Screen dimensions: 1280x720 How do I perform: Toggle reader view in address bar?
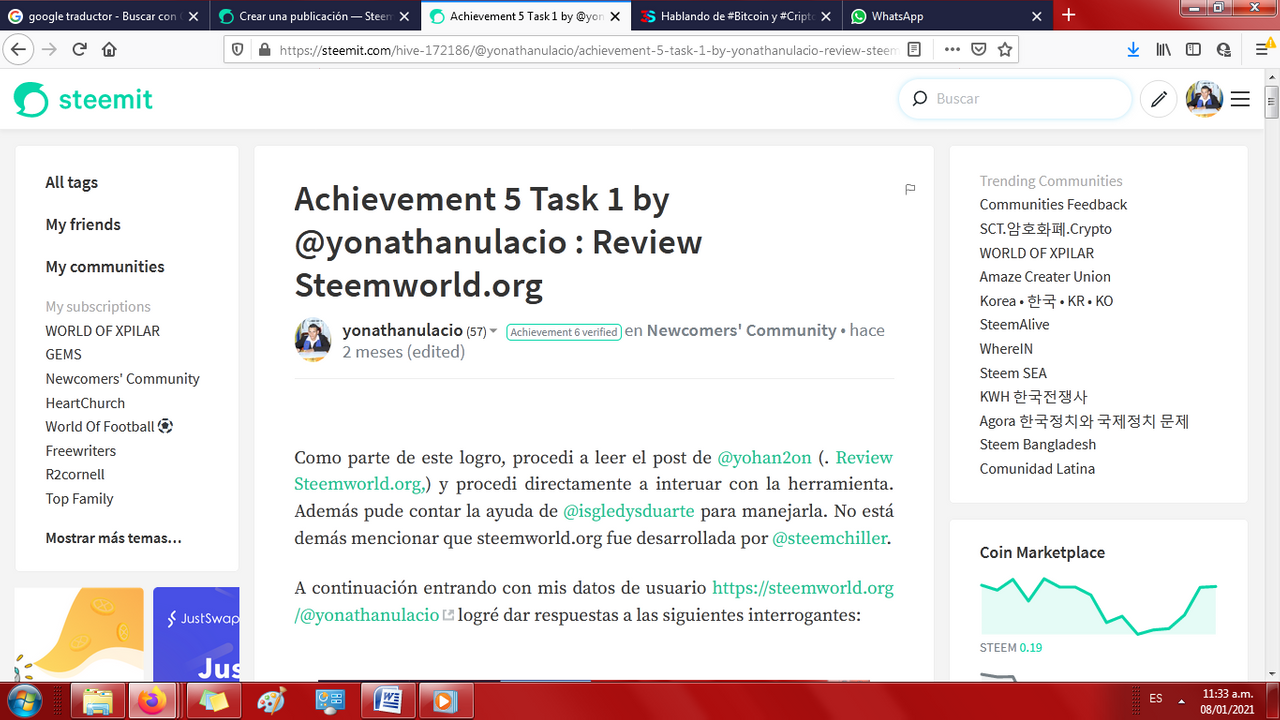point(914,49)
